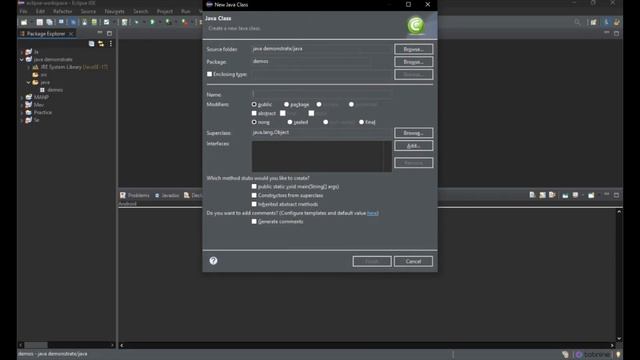Screen dimensions: 640x360
Task: Open the New wizard toolbar icon
Action: point(24,22)
